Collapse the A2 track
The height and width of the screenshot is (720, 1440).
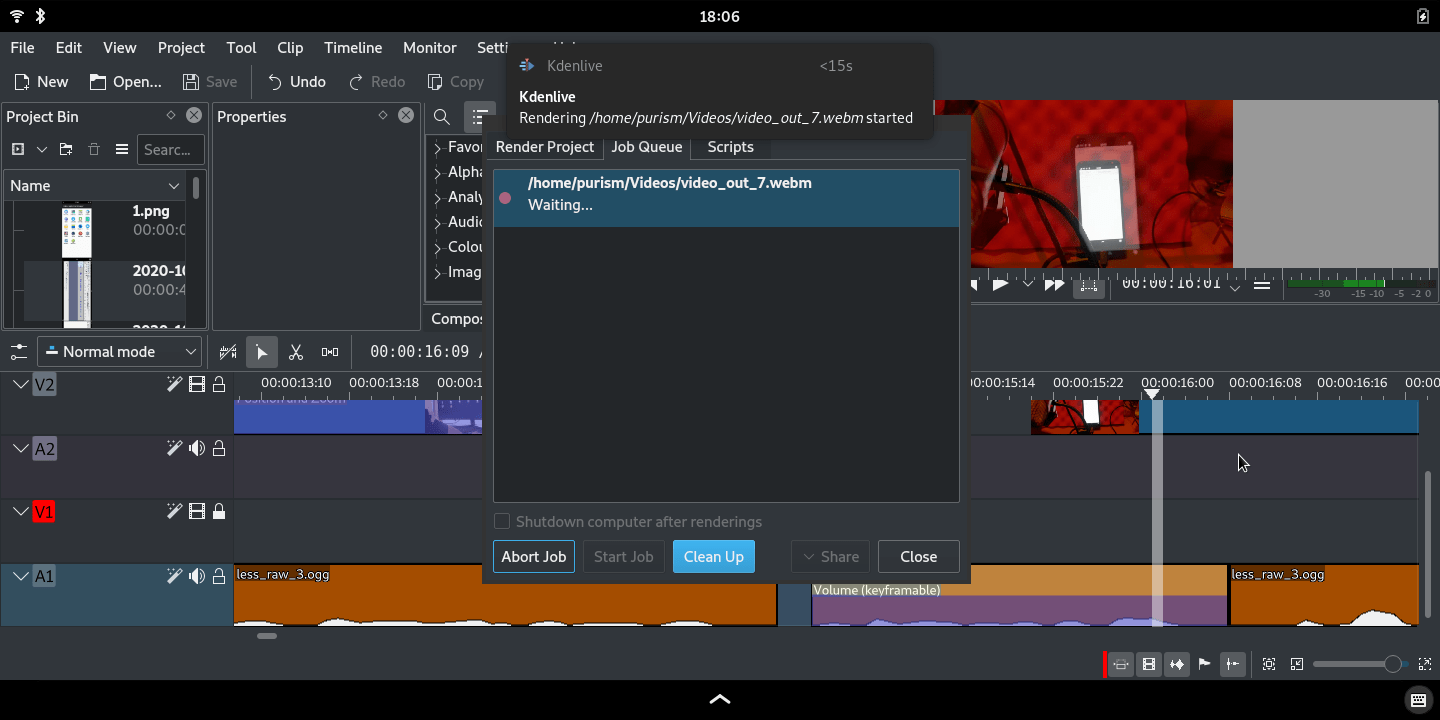(20, 449)
